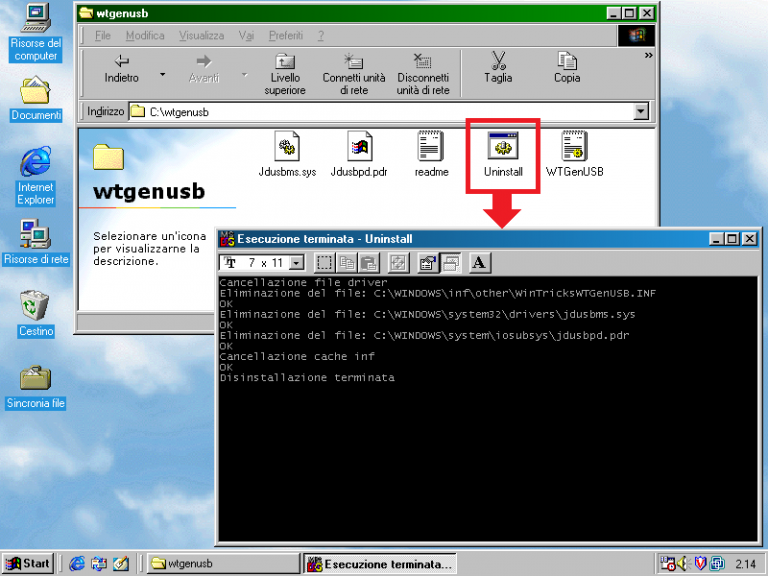This screenshot has height=576, width=768.
Task: Select the readme file
Action: click(432, 154)
